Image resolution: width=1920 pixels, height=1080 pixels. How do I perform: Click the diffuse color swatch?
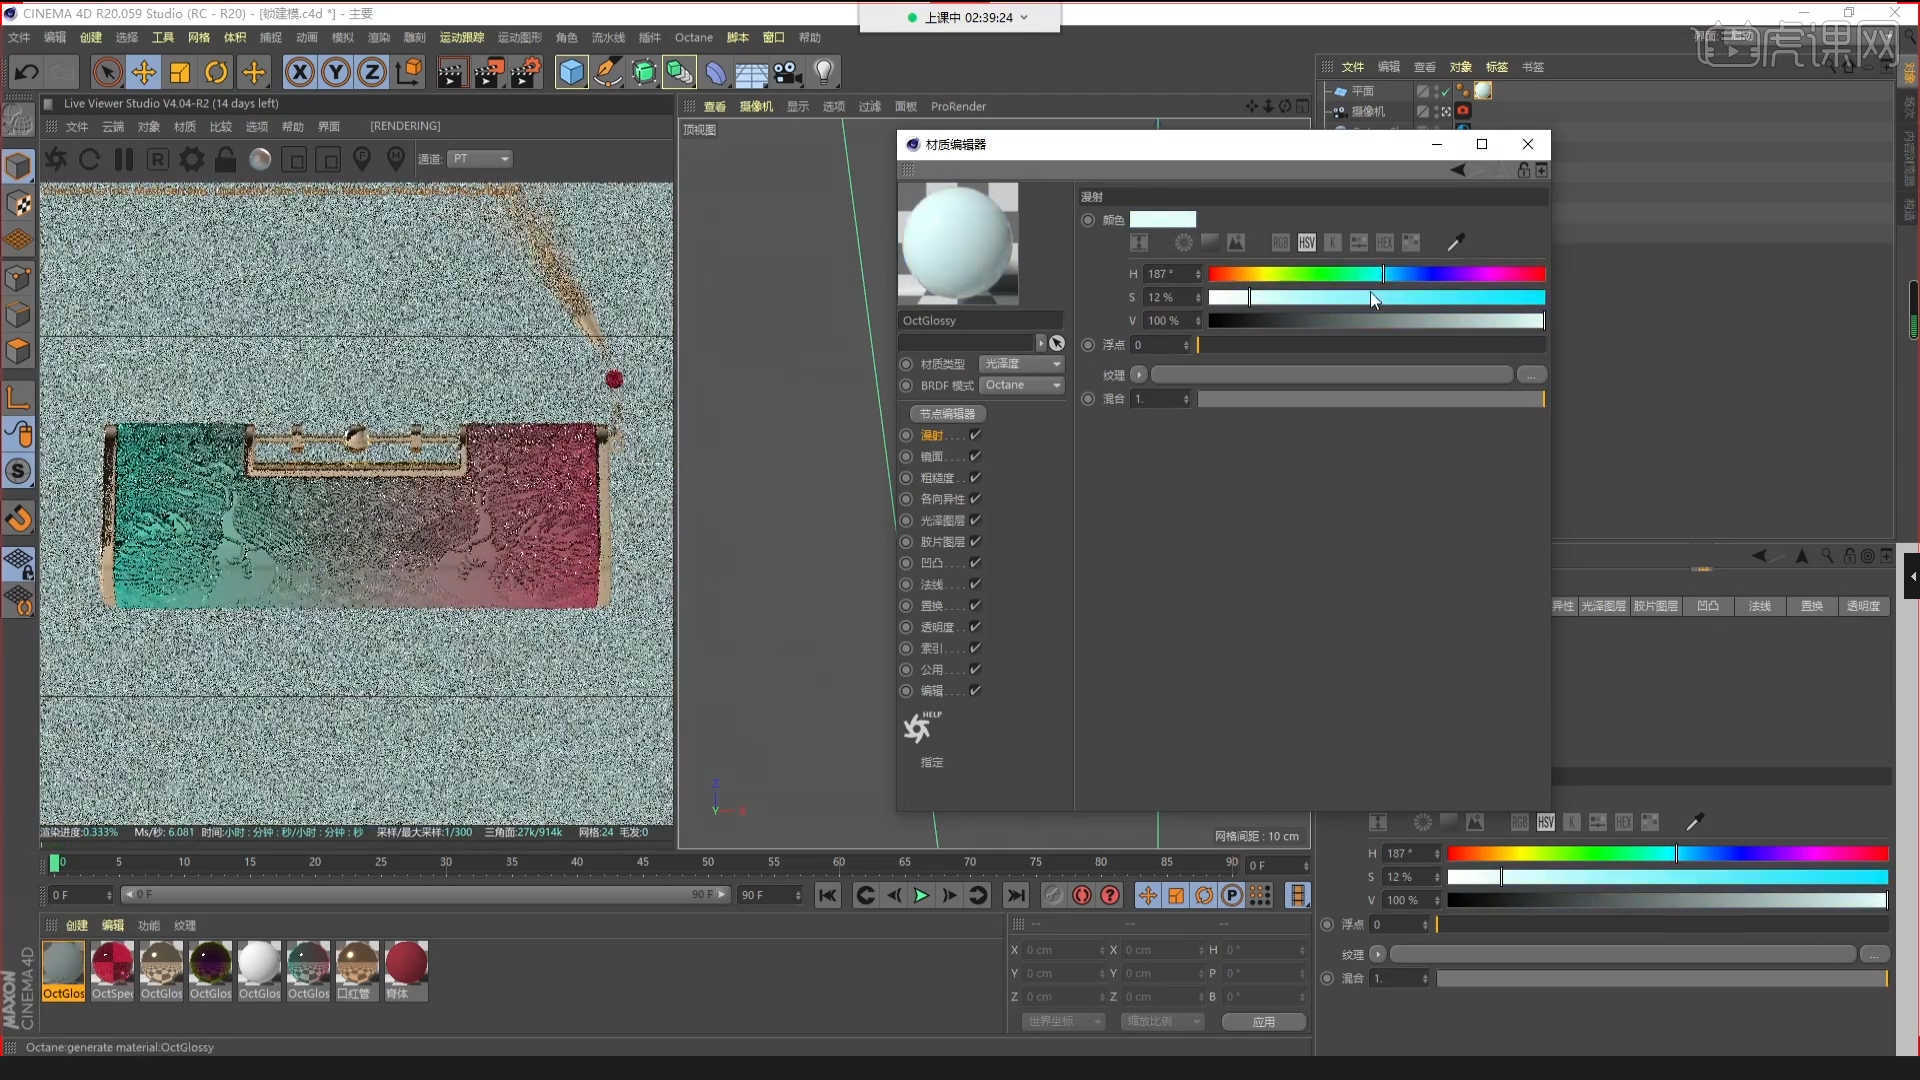pos(1162,219)
